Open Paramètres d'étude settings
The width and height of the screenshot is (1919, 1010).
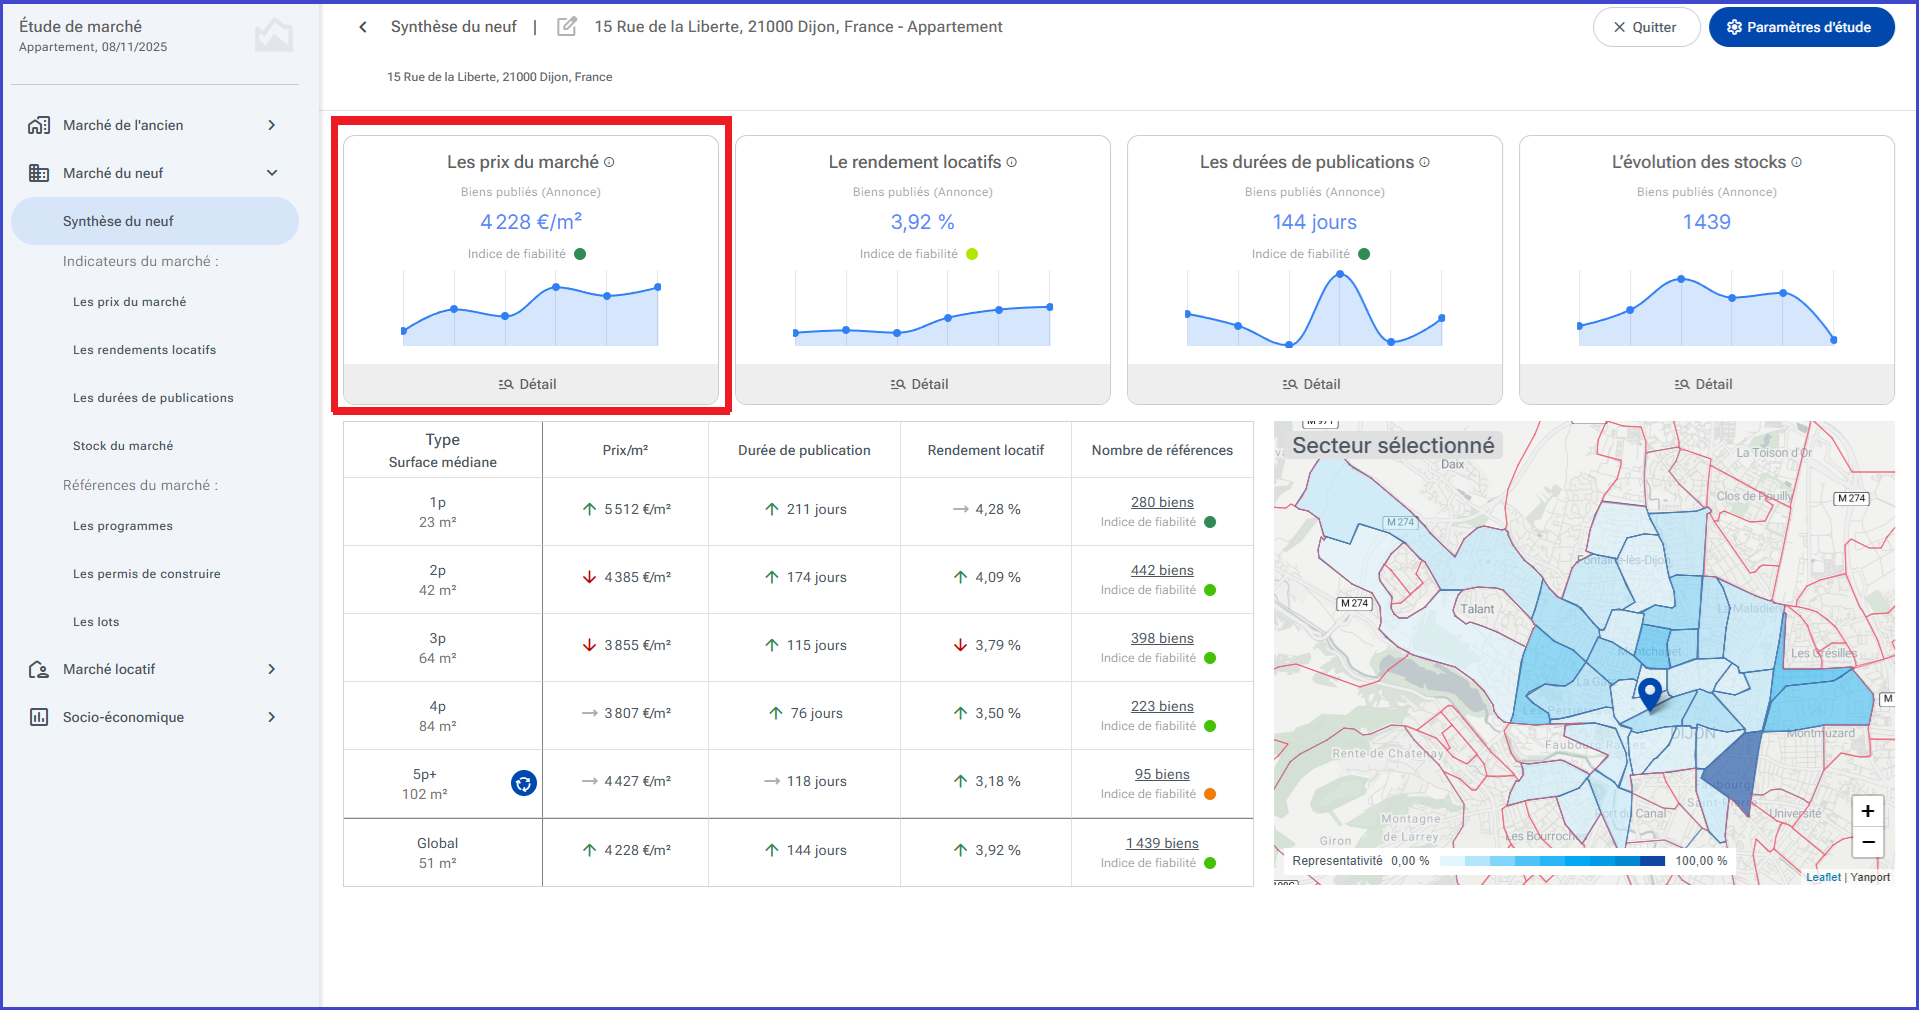pyautogui.click(x=1801, y=27)
